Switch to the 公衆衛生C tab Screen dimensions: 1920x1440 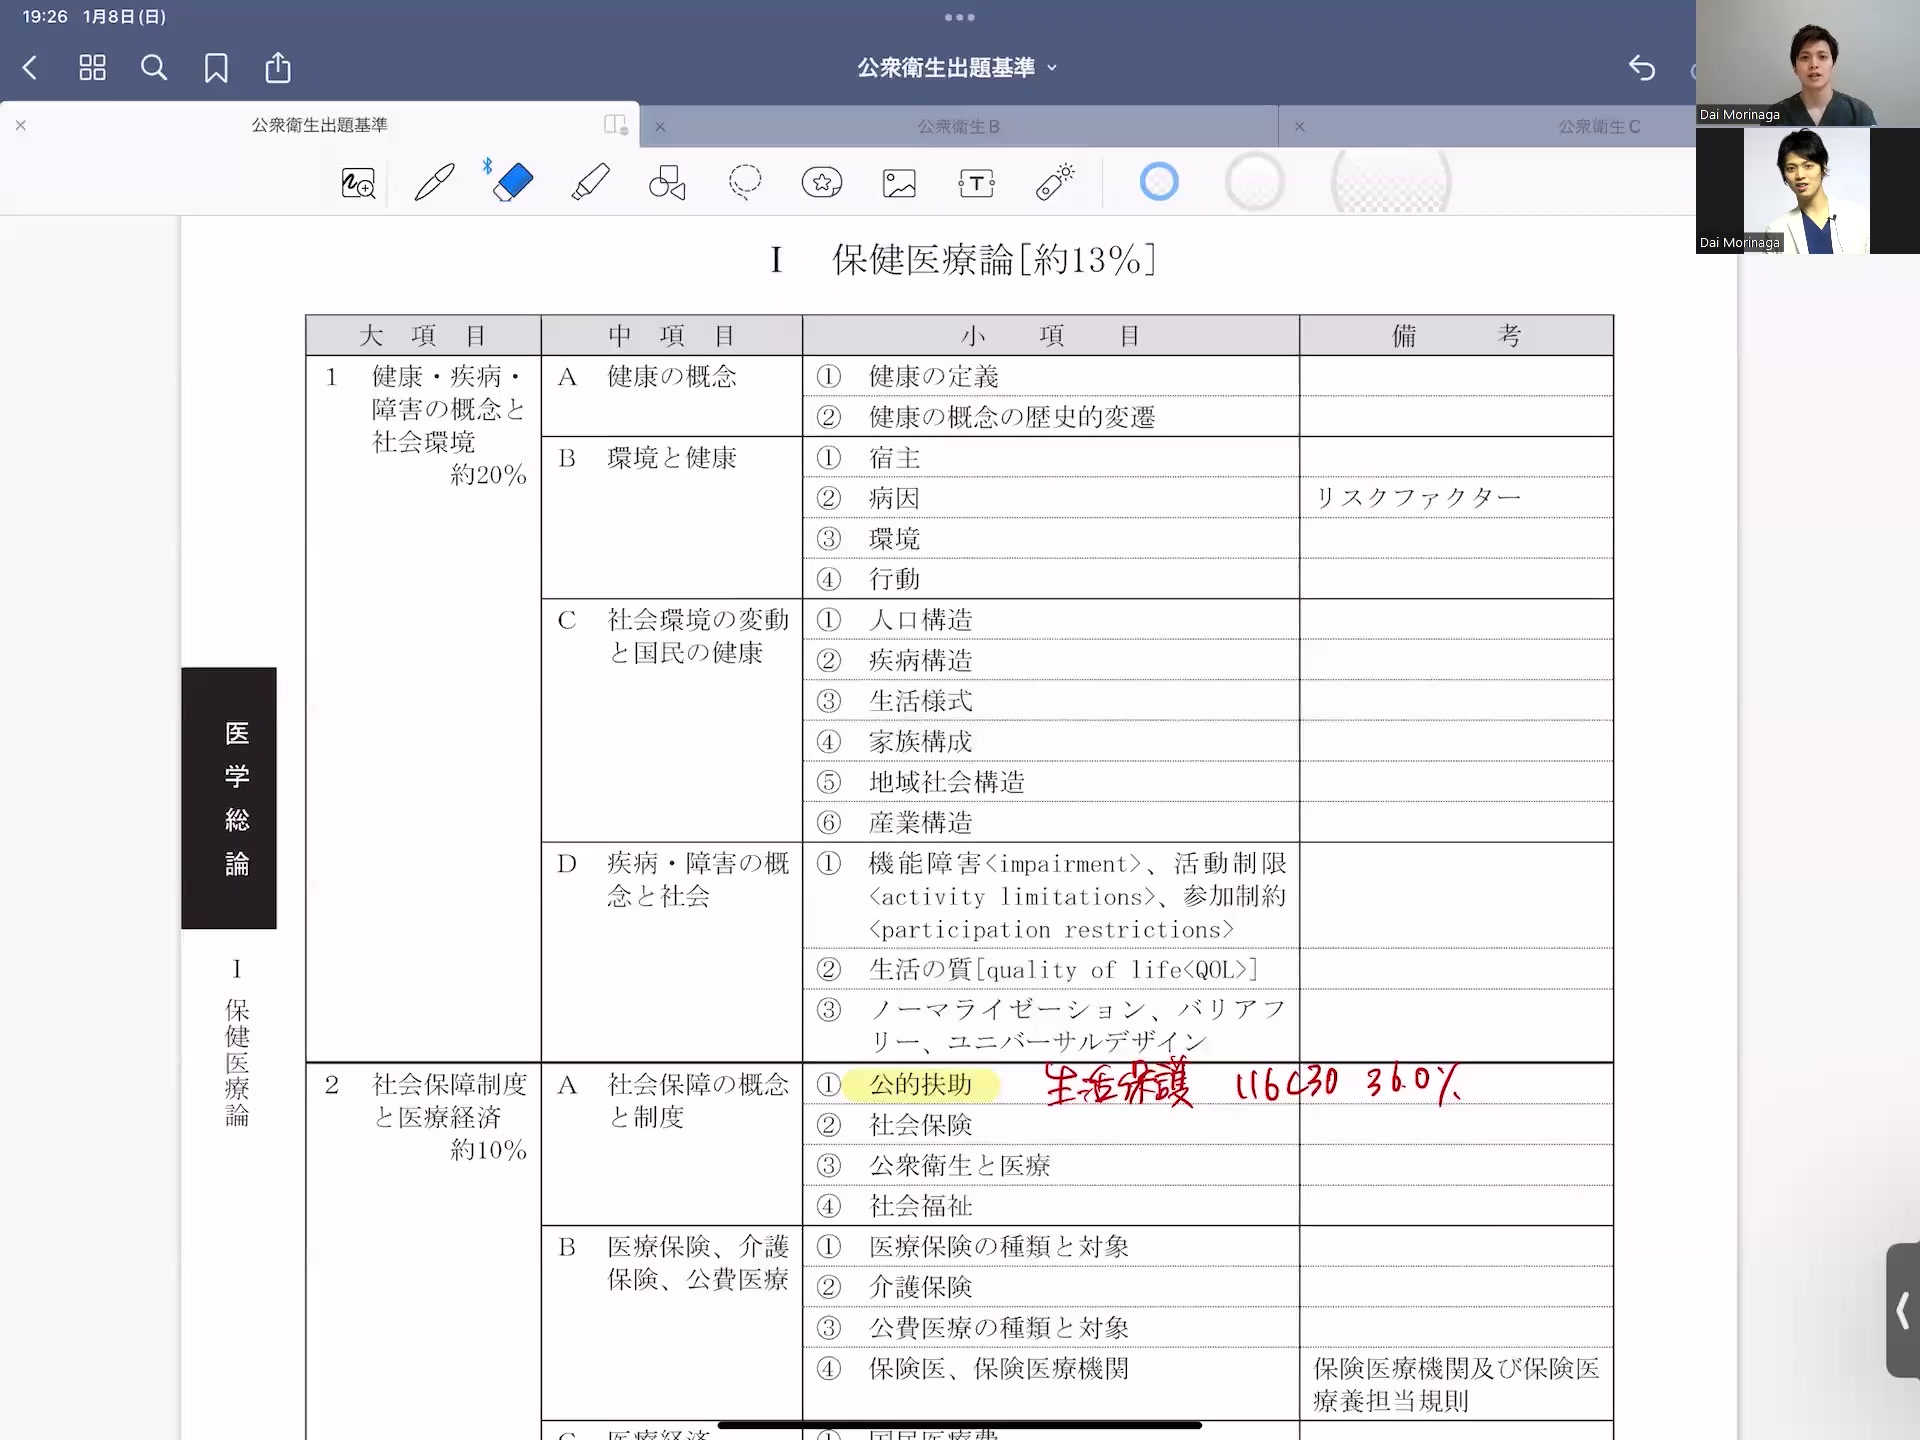click(1598, 127)
